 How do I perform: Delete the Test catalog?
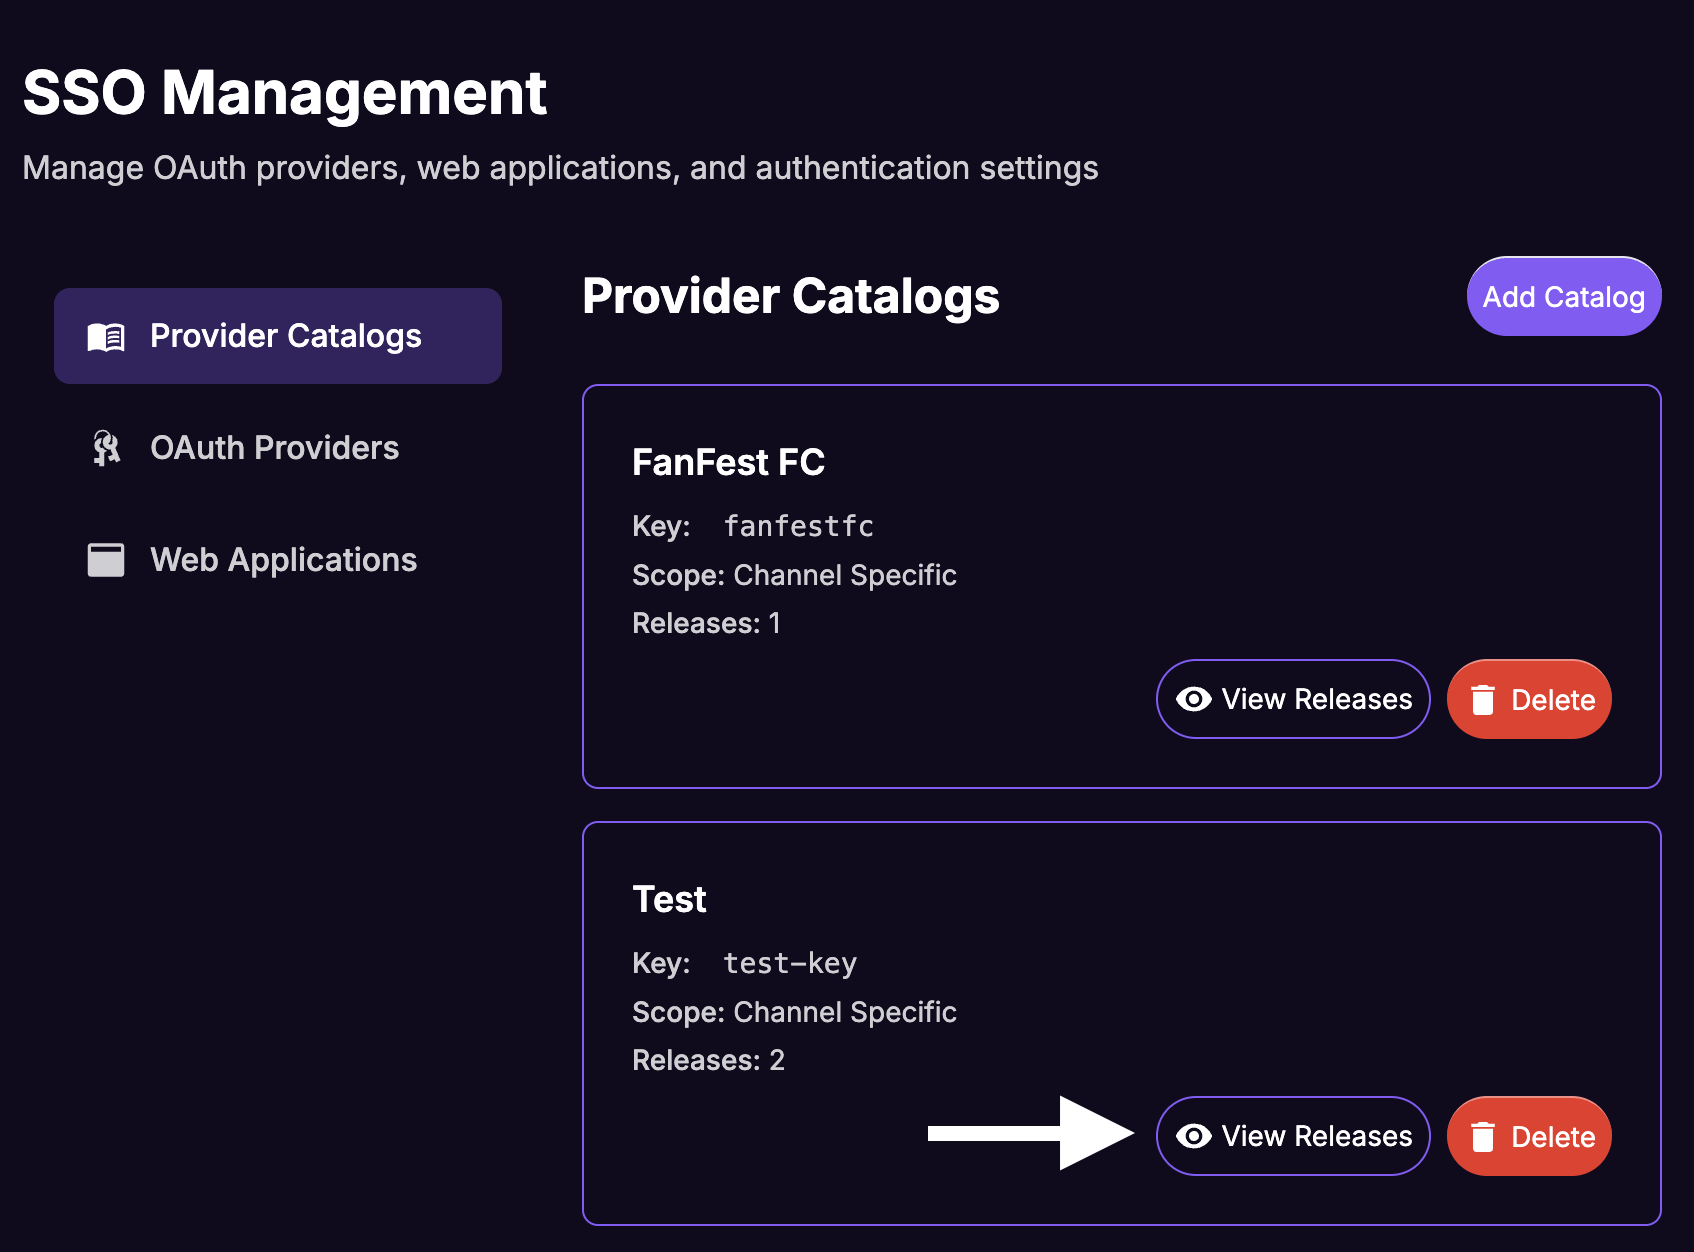point(1529,1136)
